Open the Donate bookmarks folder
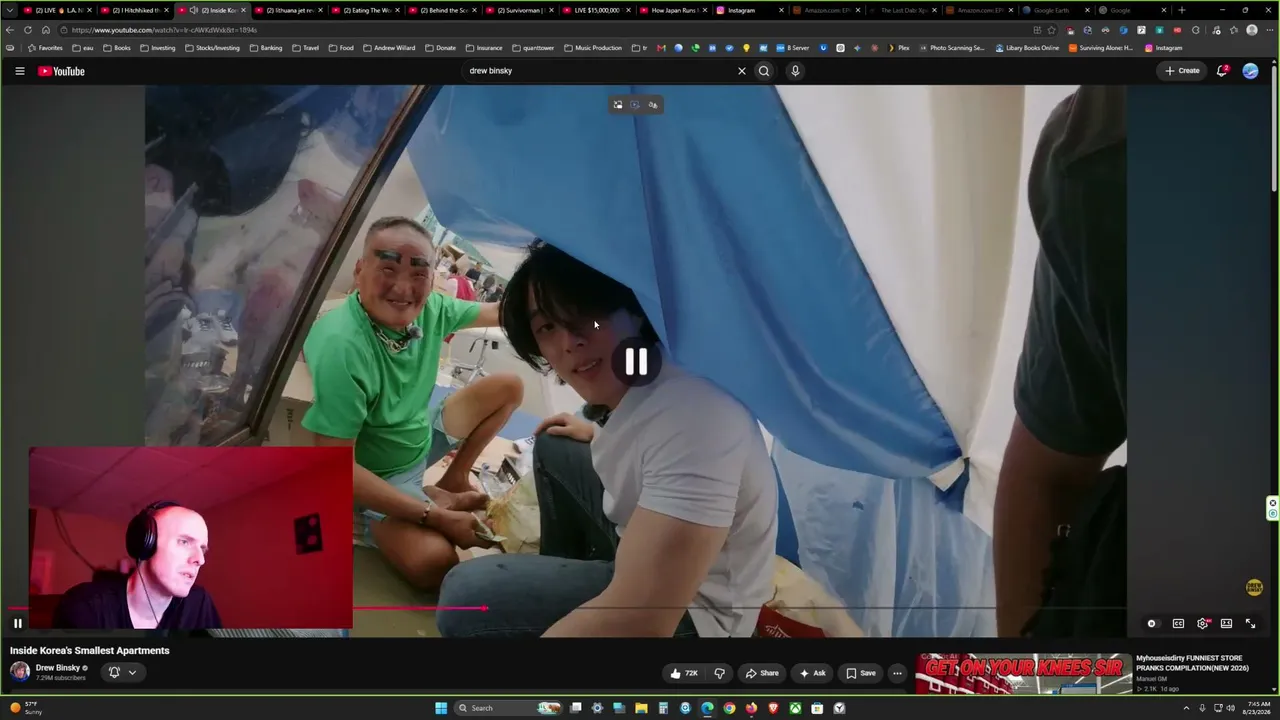Viewport: 1280px width, 720px height. coord(440,48)
